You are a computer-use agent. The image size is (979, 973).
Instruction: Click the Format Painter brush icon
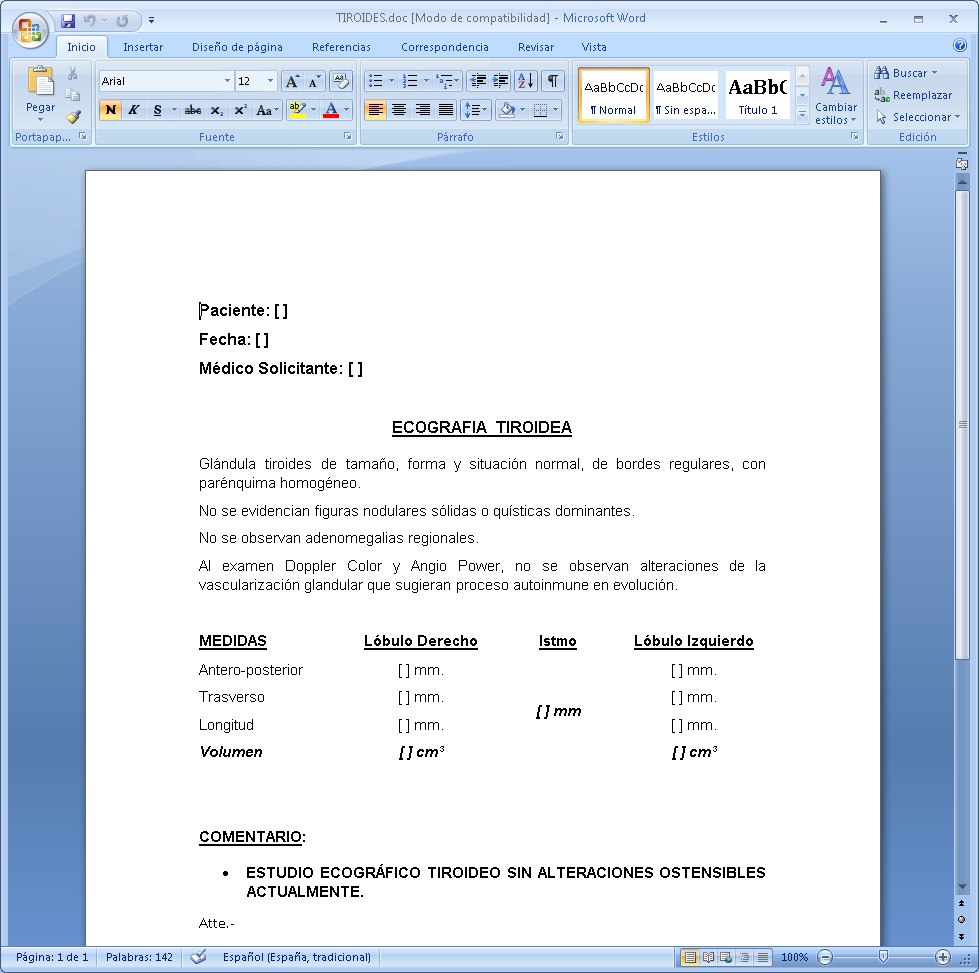[73, 117]
